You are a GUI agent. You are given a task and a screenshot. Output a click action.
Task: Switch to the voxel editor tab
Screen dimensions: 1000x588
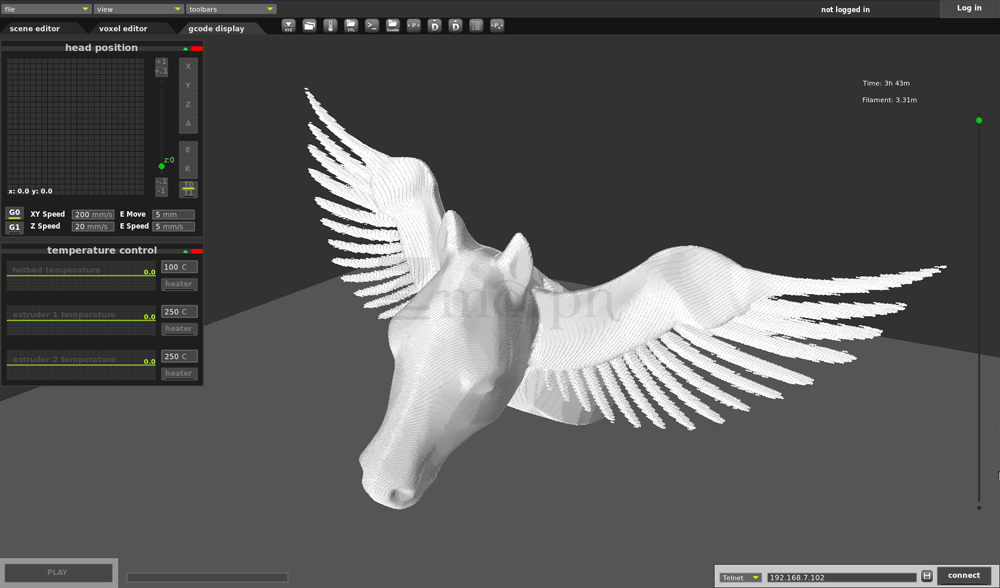click(x=123, y=29)
